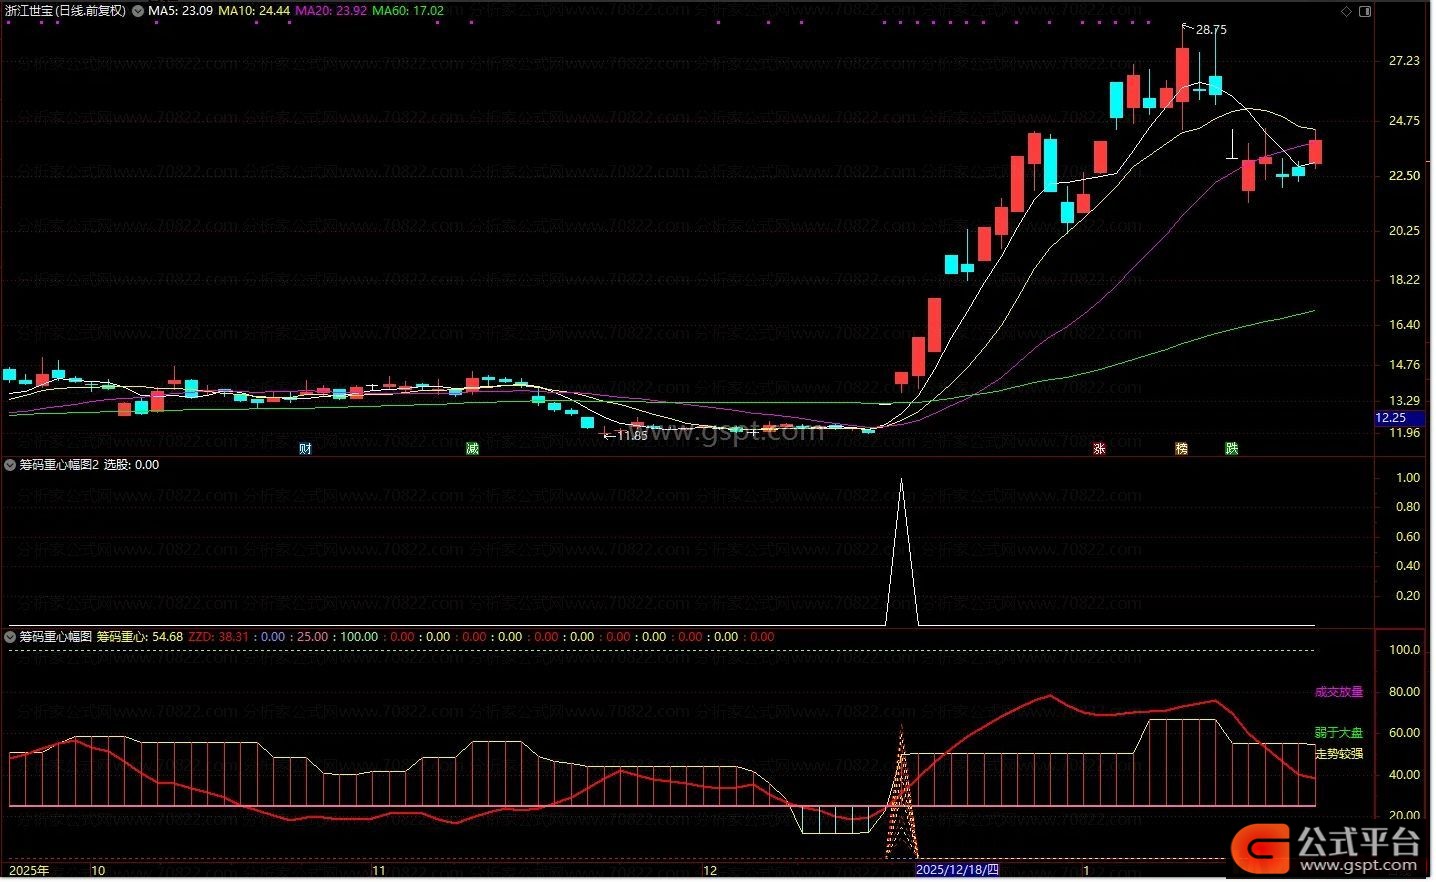Viewport: 1436px width, 882px height.
Task: Toggle the side panel layout icon
Action: coord(1365,12)
